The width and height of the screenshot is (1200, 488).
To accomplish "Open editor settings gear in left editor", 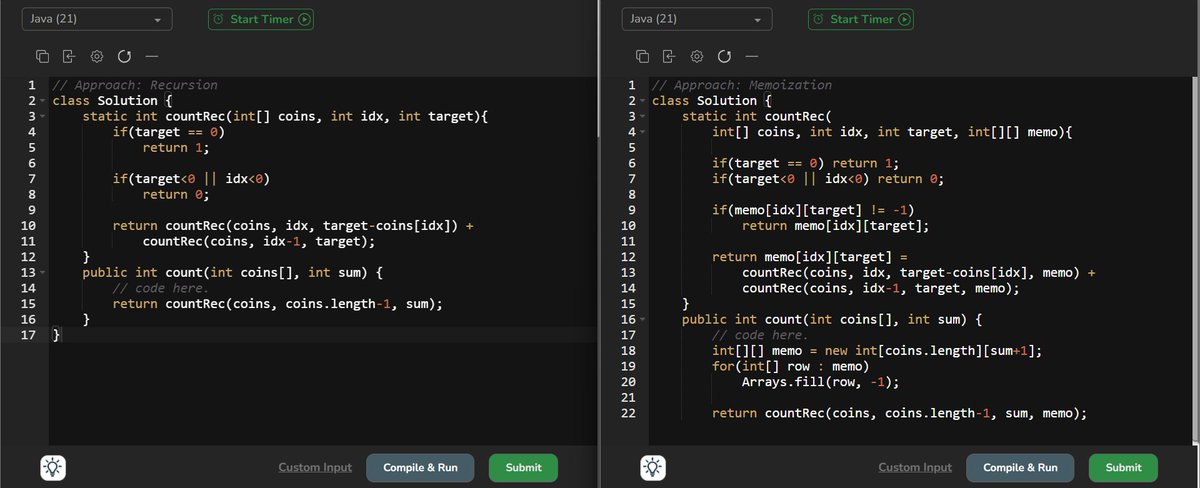I will pyautogui.click(x=97, y=56).
